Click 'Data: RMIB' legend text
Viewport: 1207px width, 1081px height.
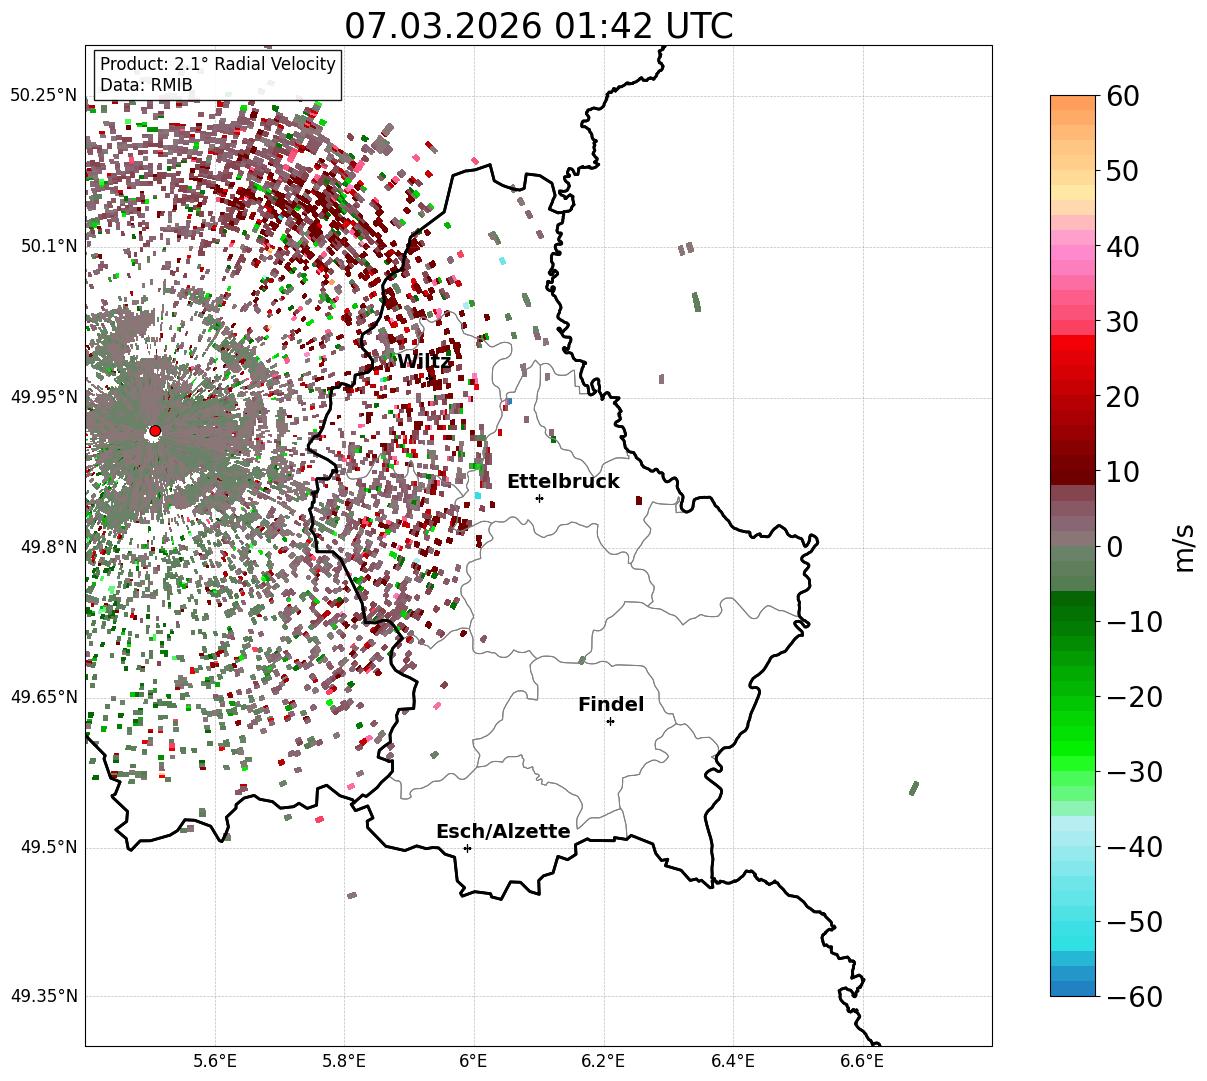click(146, 85)
